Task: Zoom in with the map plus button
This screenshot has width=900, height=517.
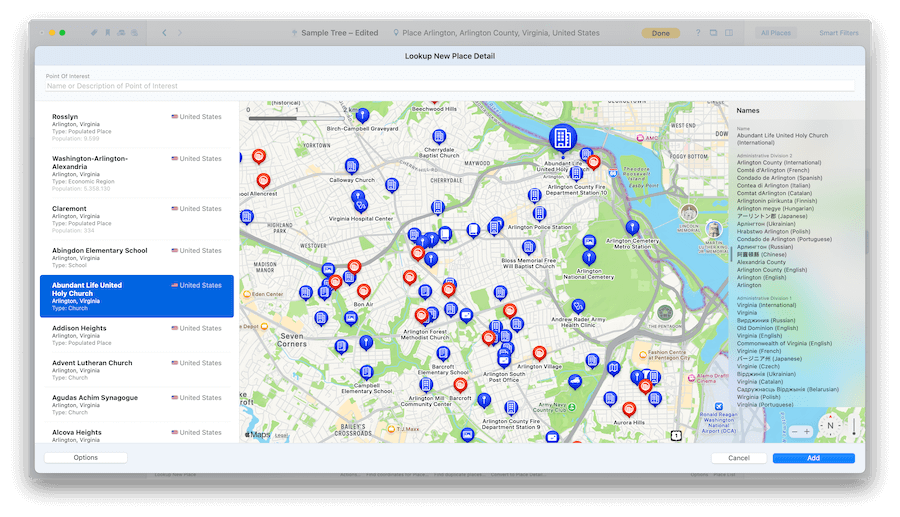Action: coord(806,432)
